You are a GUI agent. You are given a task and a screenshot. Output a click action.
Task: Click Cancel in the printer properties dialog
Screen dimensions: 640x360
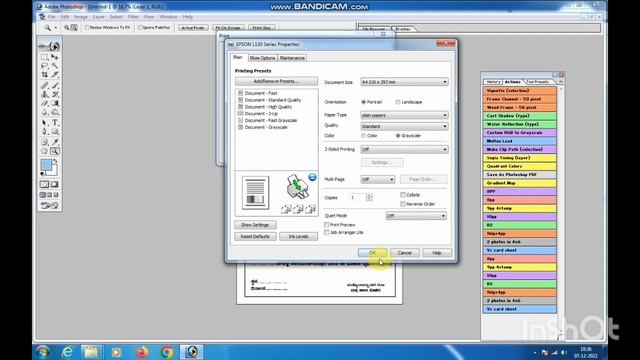click(404, 253)
